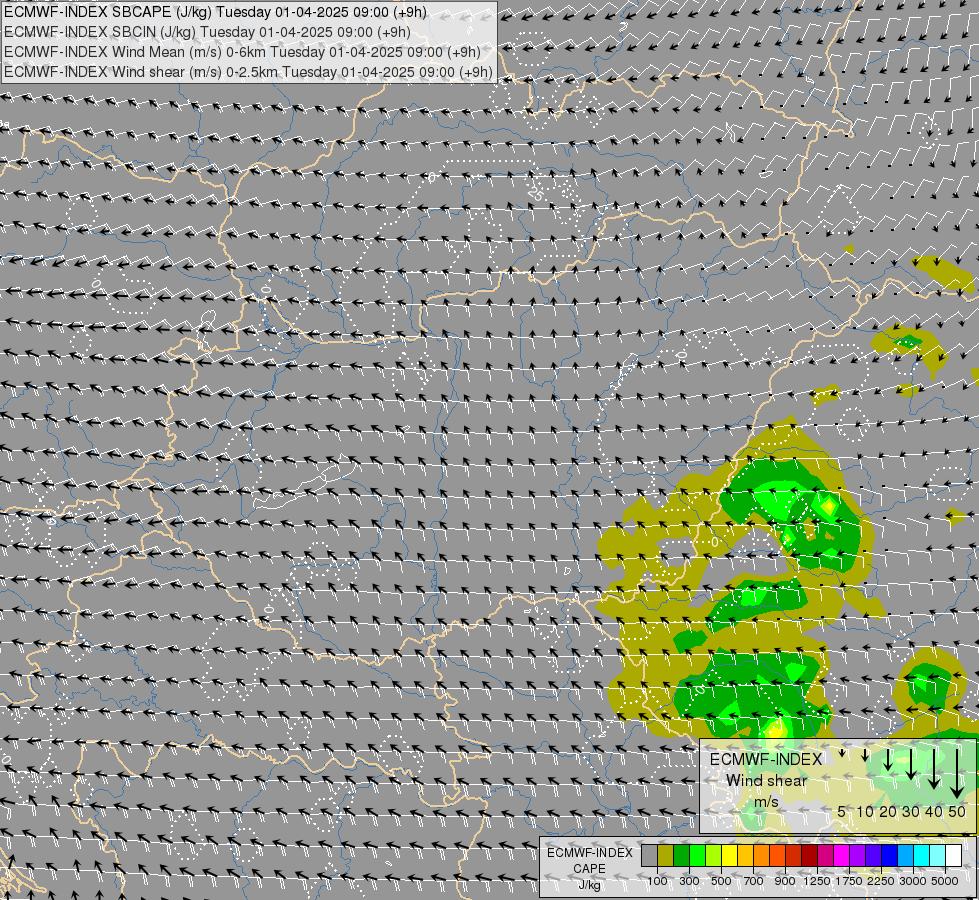
Task: Click the 500 value on CAPE scale
Action: (x=721, y=881)
